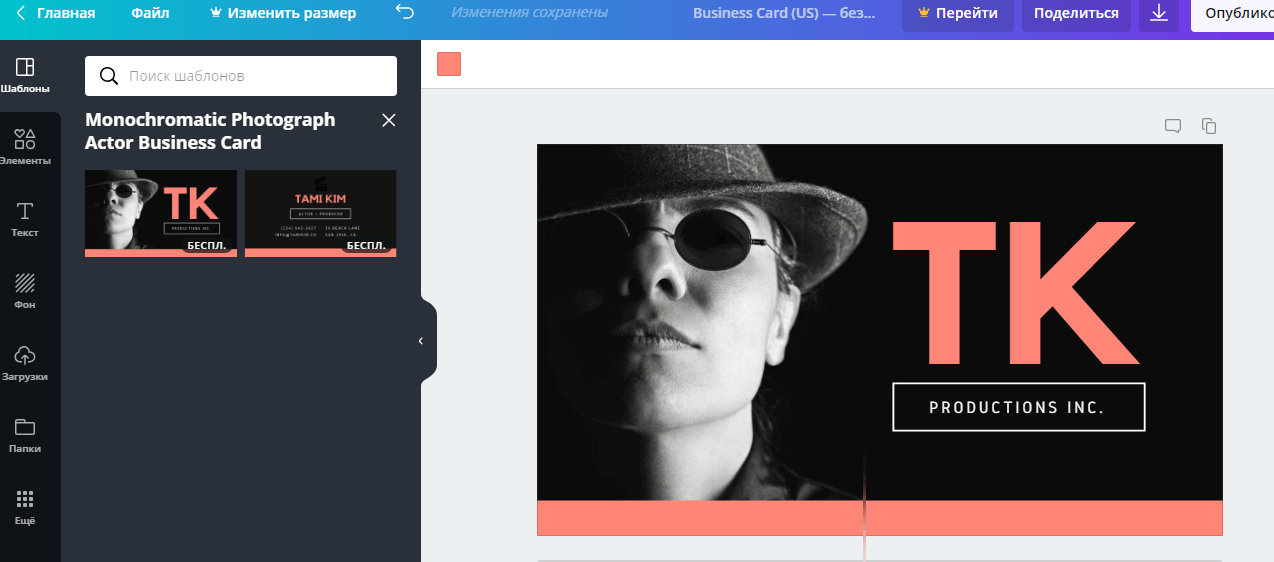Open the Файл menu
The image size is (1274, 562).
pos(150,13)
